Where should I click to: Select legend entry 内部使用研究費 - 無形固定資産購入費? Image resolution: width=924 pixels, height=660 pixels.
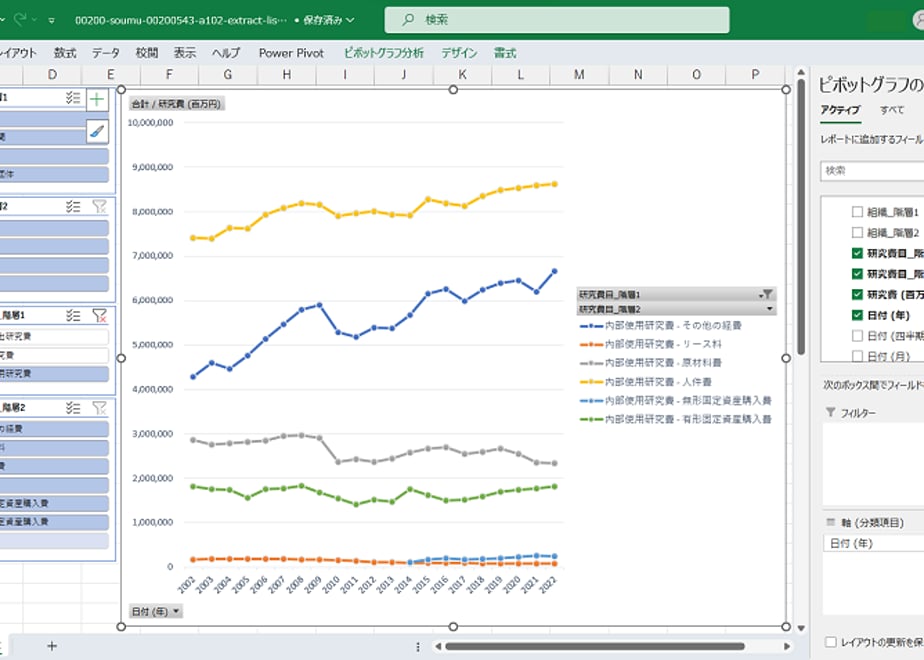676,401
